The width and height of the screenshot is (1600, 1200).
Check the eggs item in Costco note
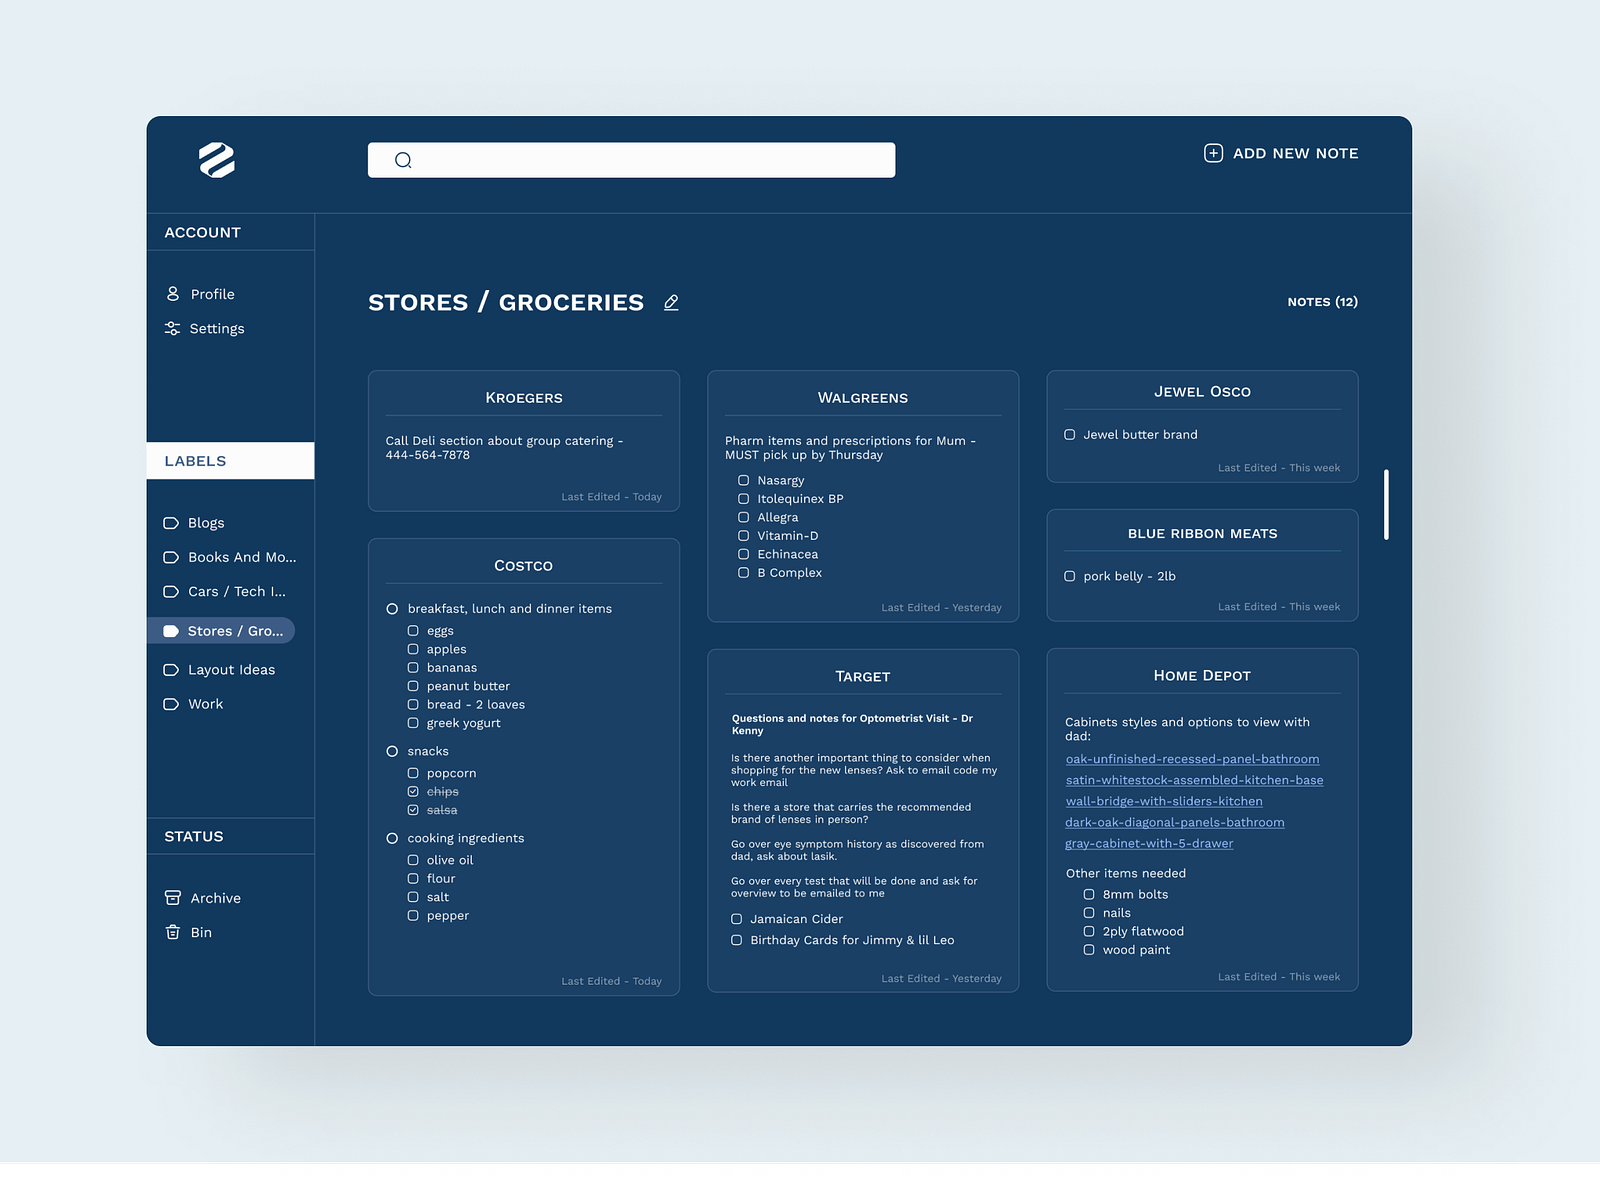coord(413,630)
